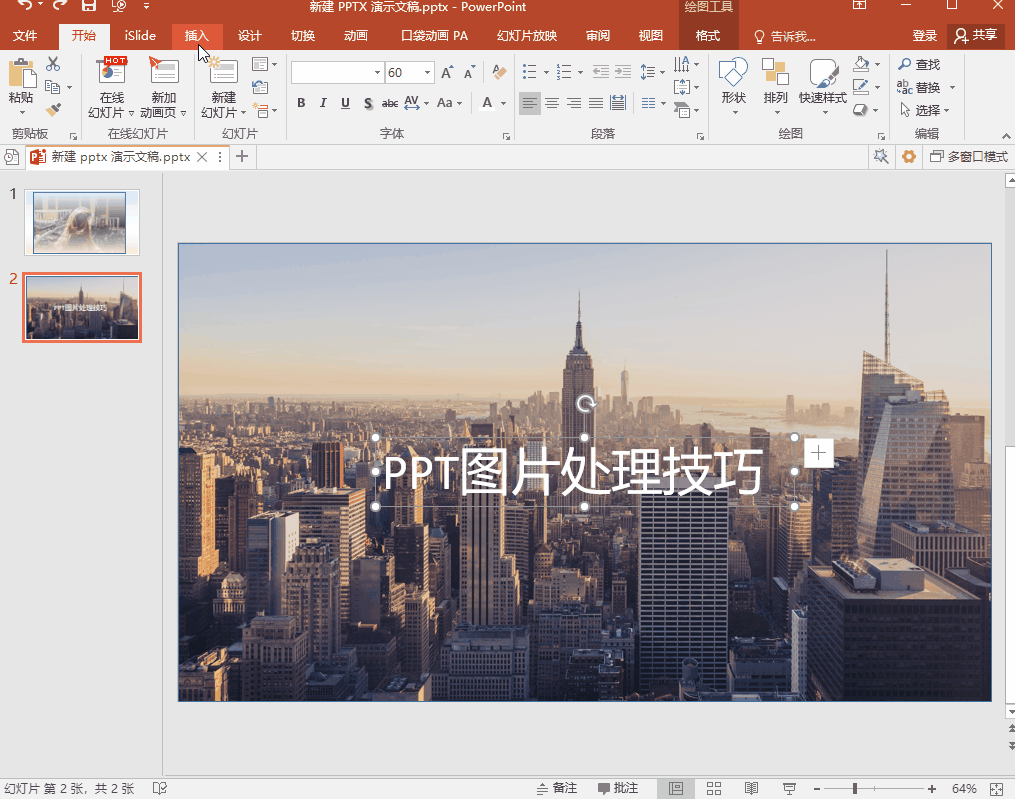Switch to the 插入 ribbon tab
The image size is (1015, 799).
(197, 36)
